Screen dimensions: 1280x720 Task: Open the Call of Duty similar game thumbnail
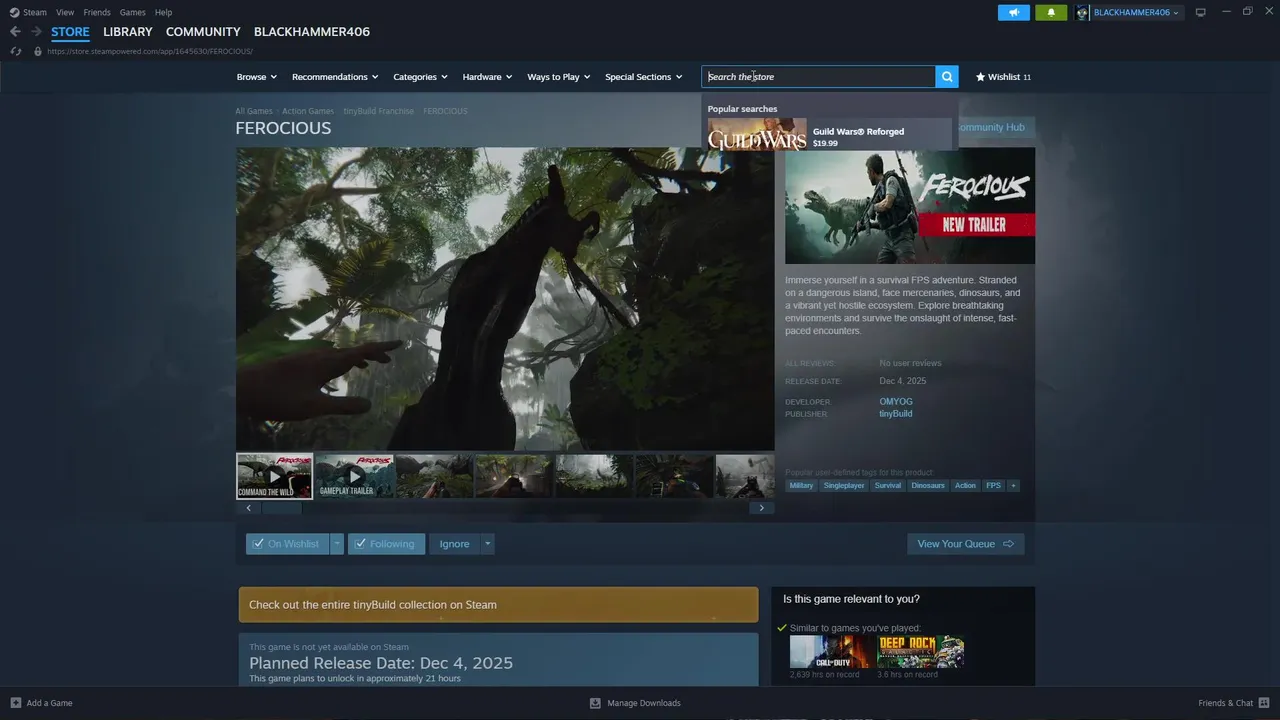832,652
